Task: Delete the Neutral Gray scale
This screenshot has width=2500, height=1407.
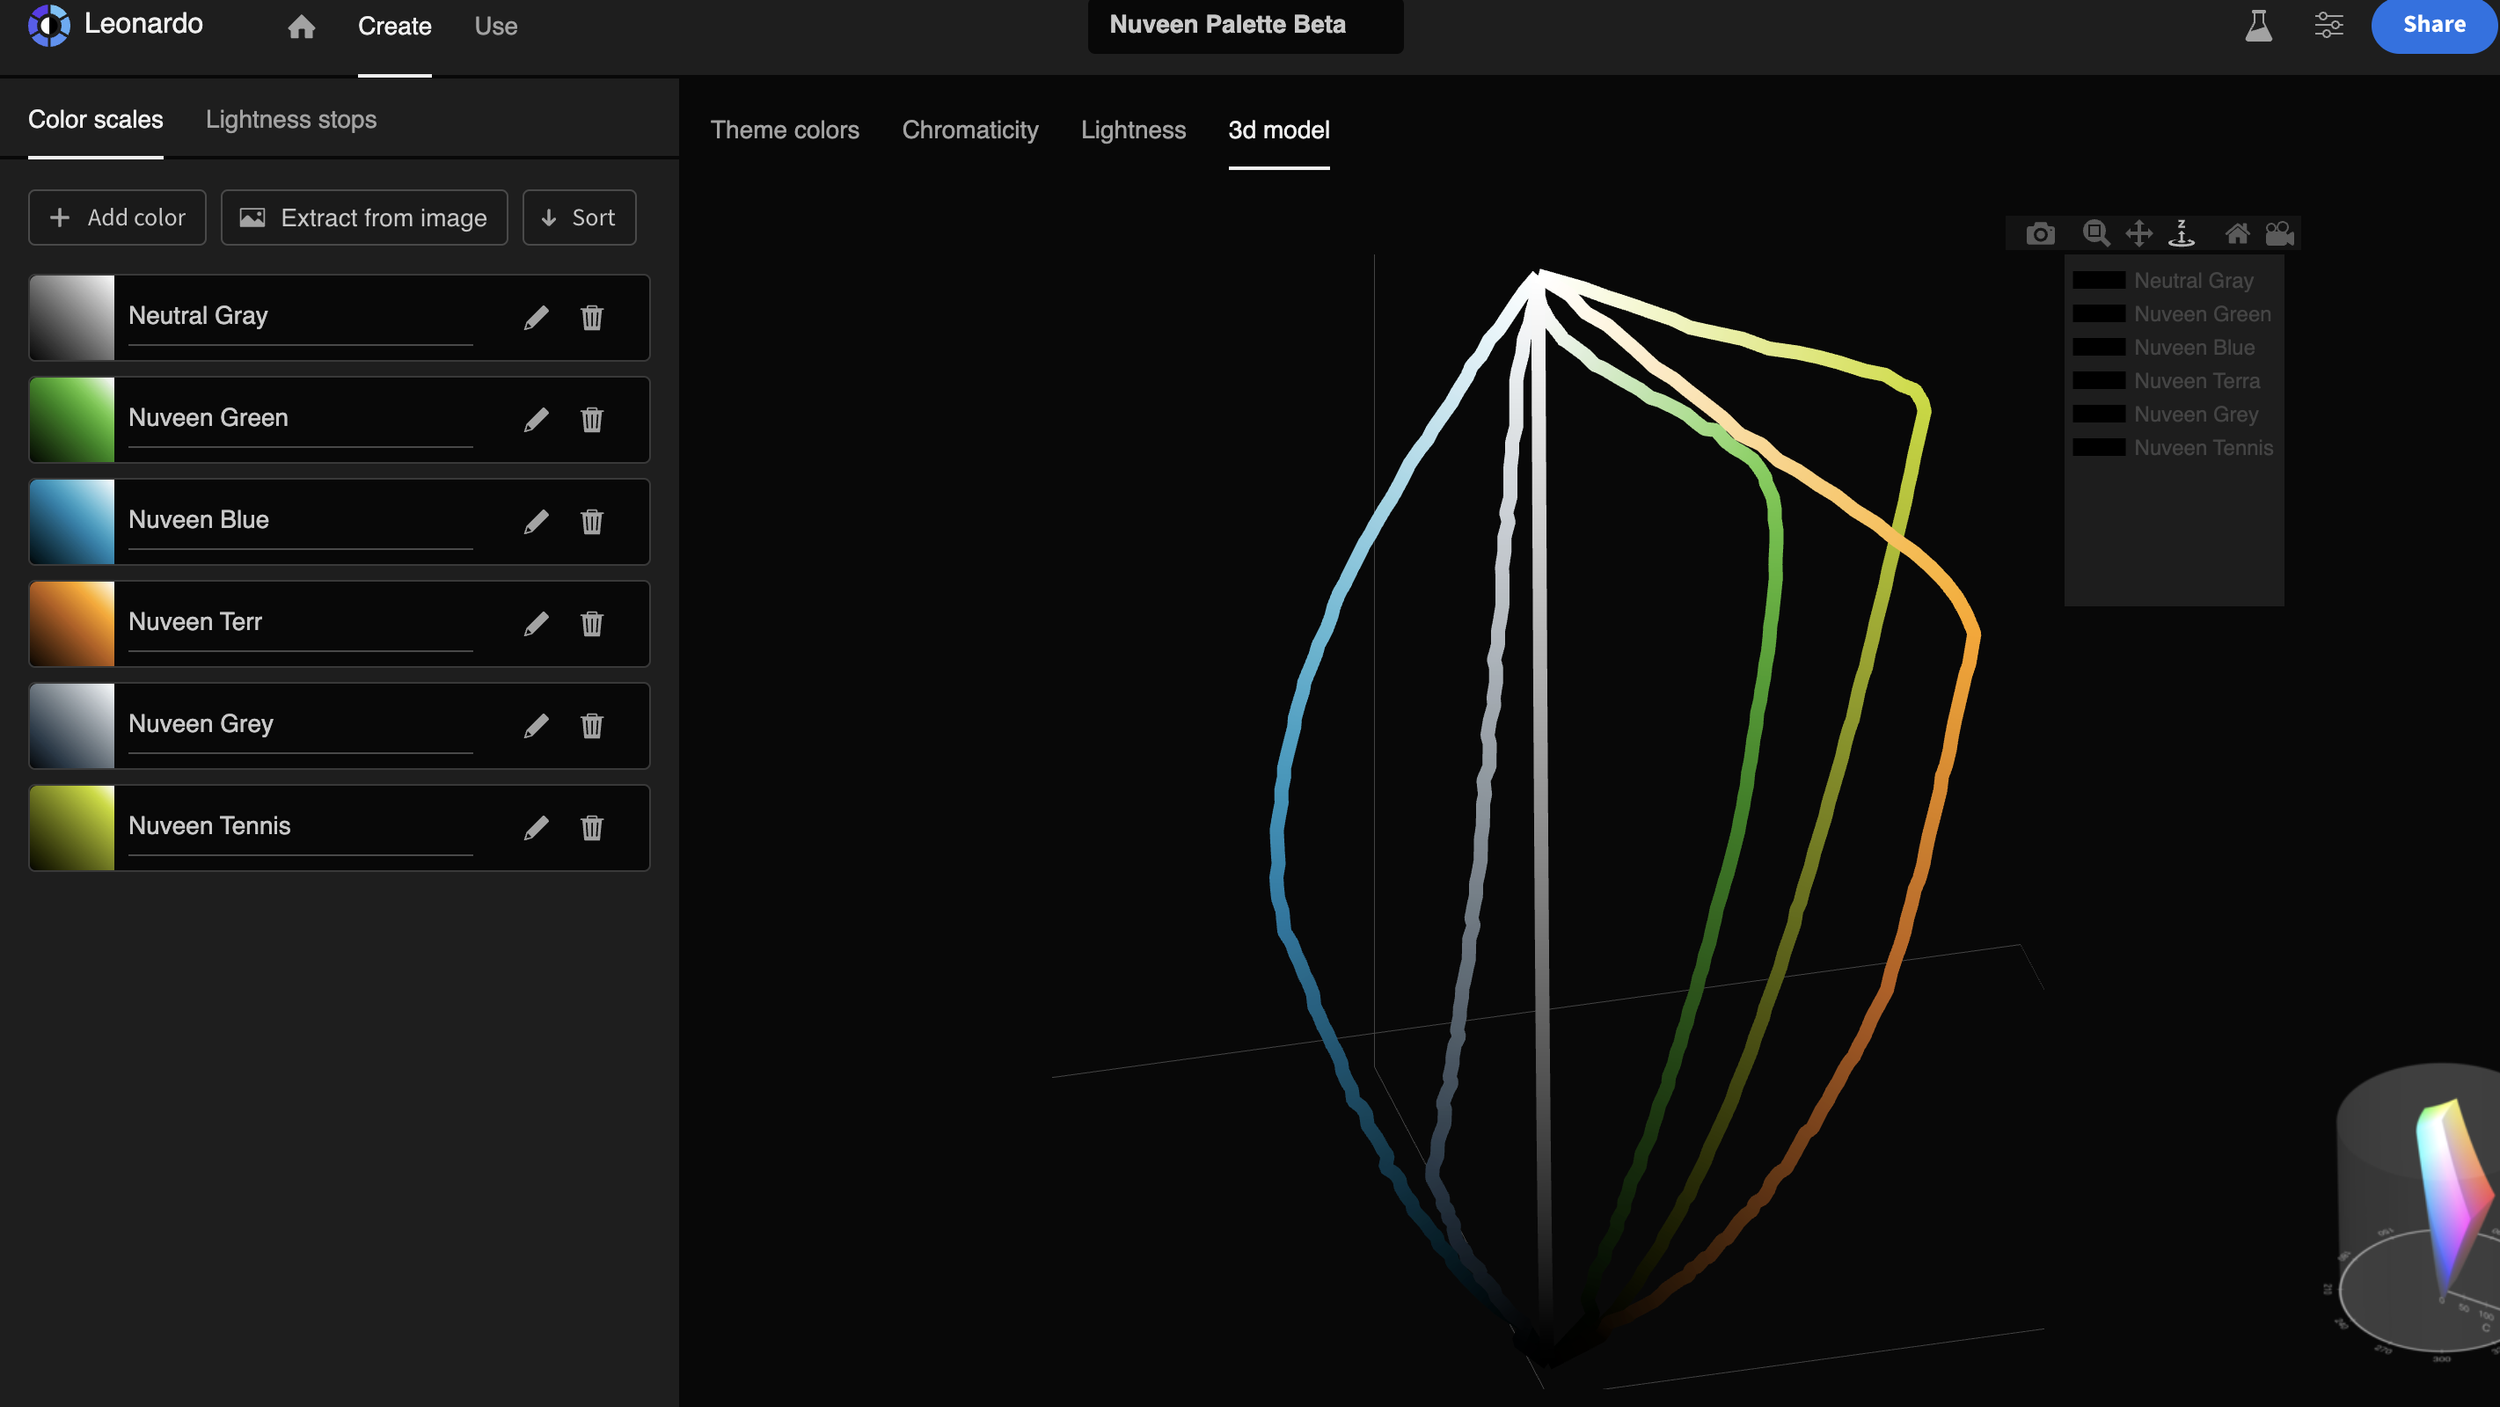Action: (x=592, y=317)
